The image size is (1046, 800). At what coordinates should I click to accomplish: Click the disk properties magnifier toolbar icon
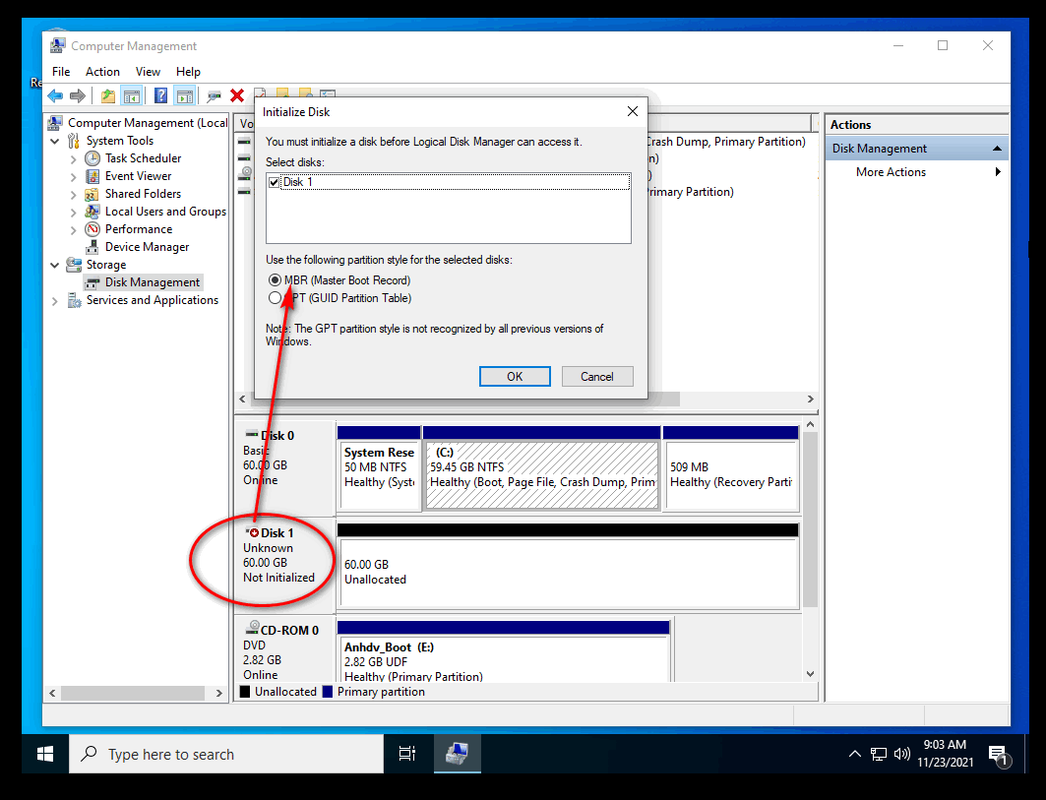coord(214,96)
